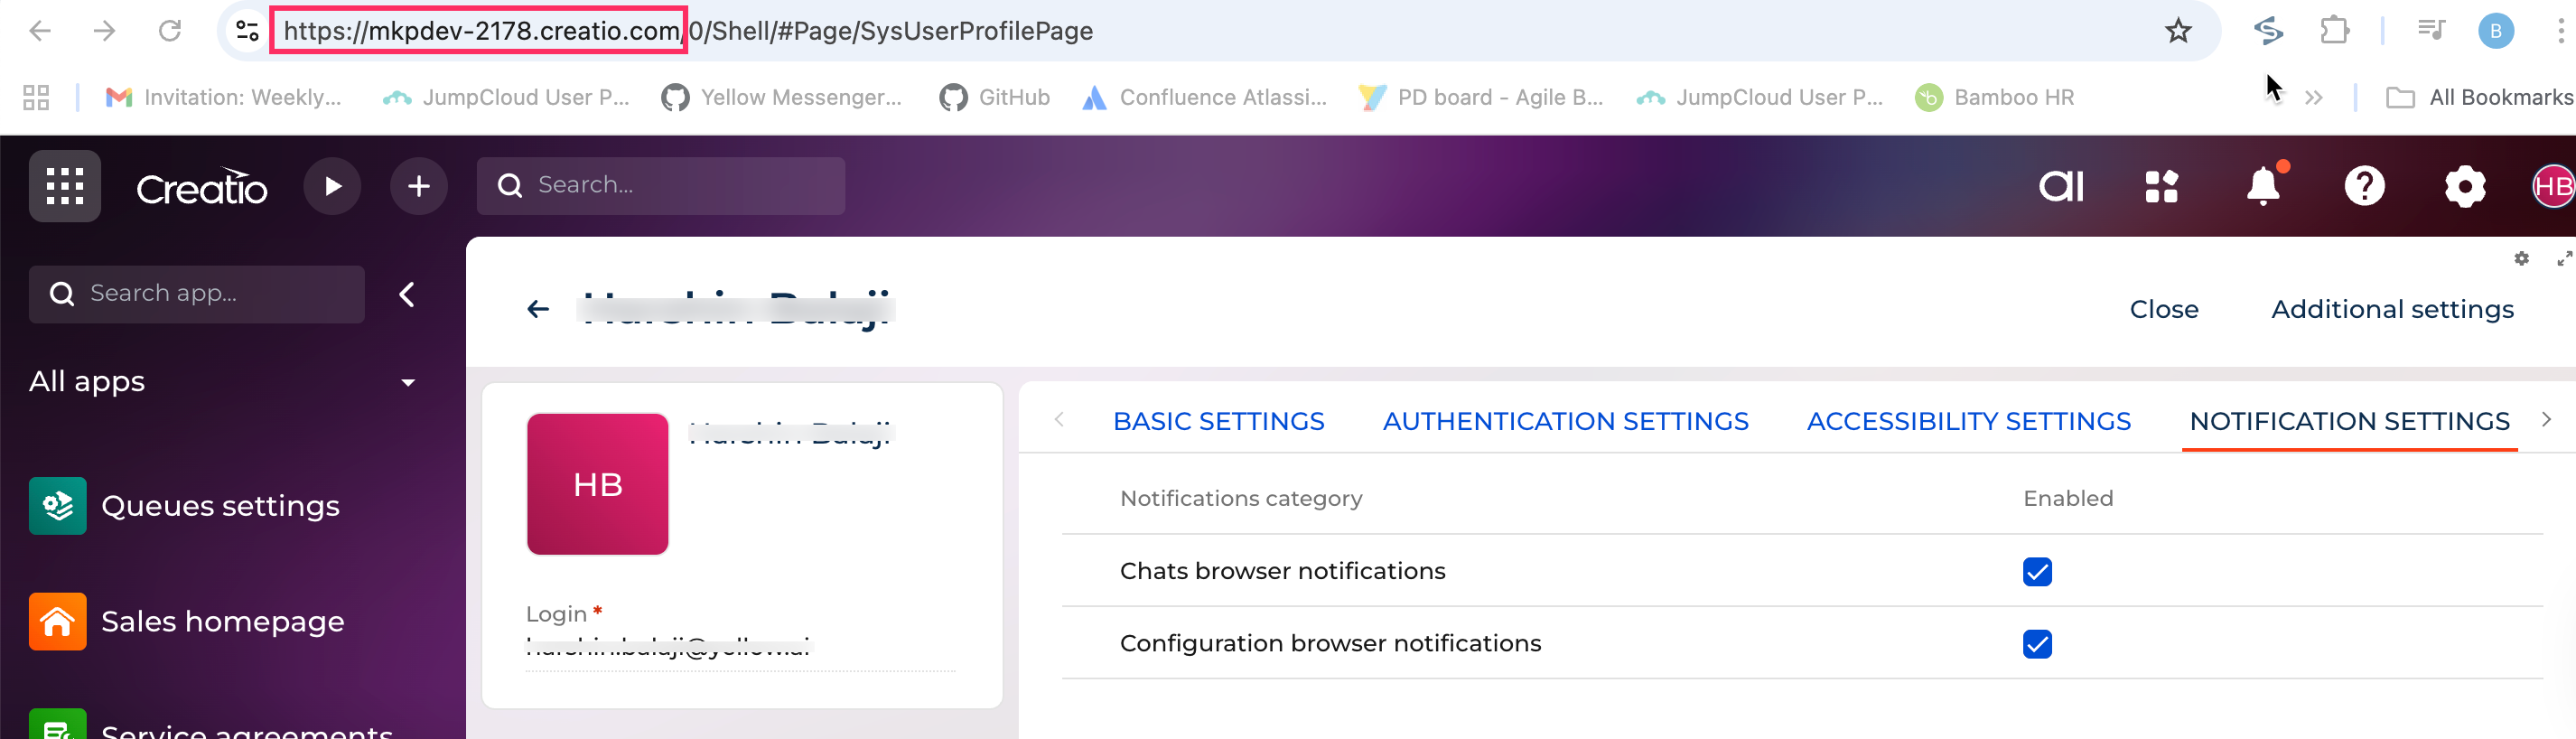Viewport: 2576px width, 739px height.
Task: Open the help question mark menu
Action: tap(2364, 186)
